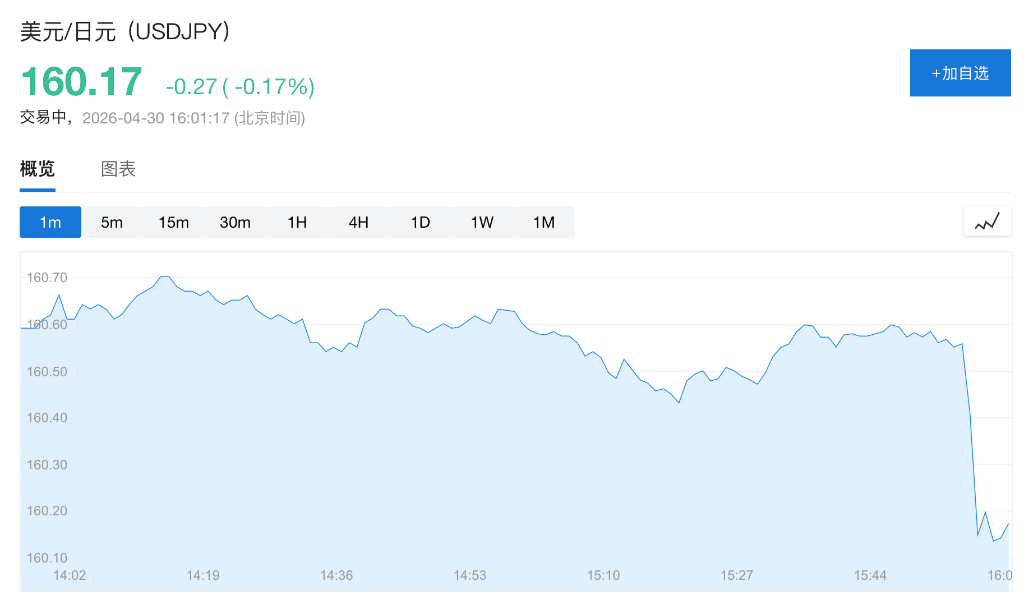Show the 1D daily chart
The height and width of the screenshot is (605, 1024).
420,222
